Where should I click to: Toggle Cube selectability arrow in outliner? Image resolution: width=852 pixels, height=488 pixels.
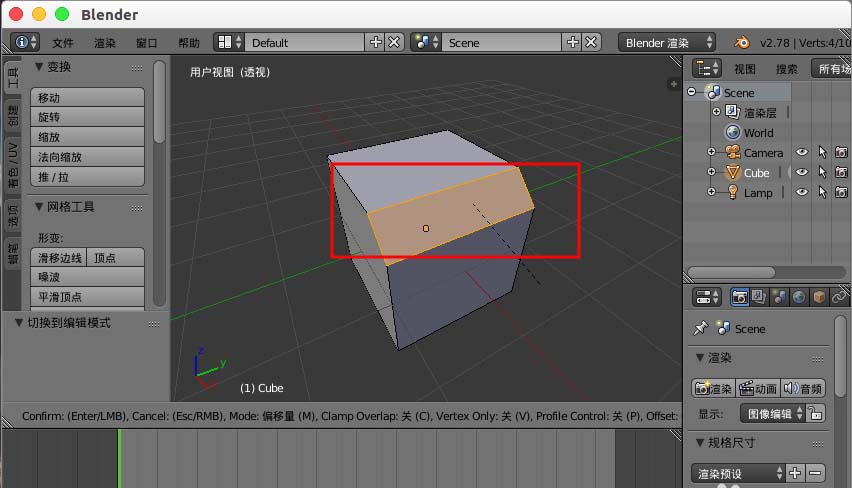click(822, 172)
